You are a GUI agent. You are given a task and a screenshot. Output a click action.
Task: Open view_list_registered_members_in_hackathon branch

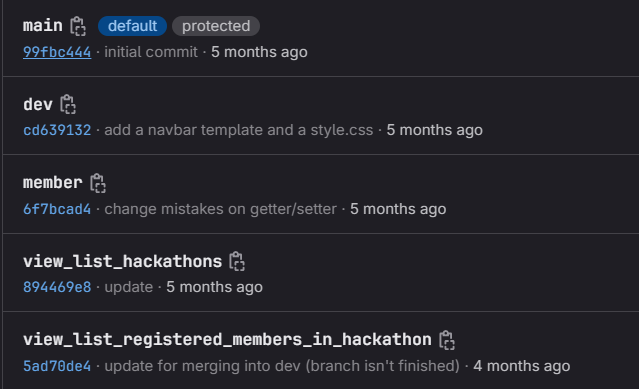tap(227, 340)
